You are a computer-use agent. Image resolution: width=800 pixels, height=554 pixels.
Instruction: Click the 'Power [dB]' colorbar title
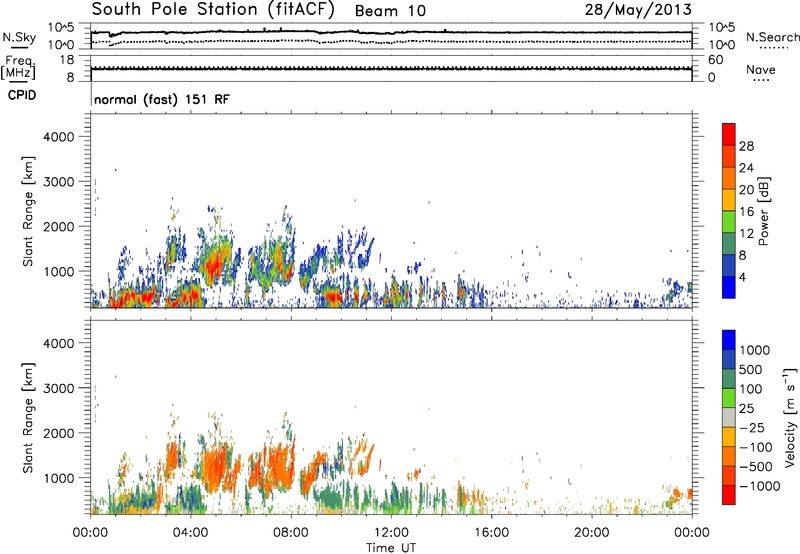click(x=764, y=211)
